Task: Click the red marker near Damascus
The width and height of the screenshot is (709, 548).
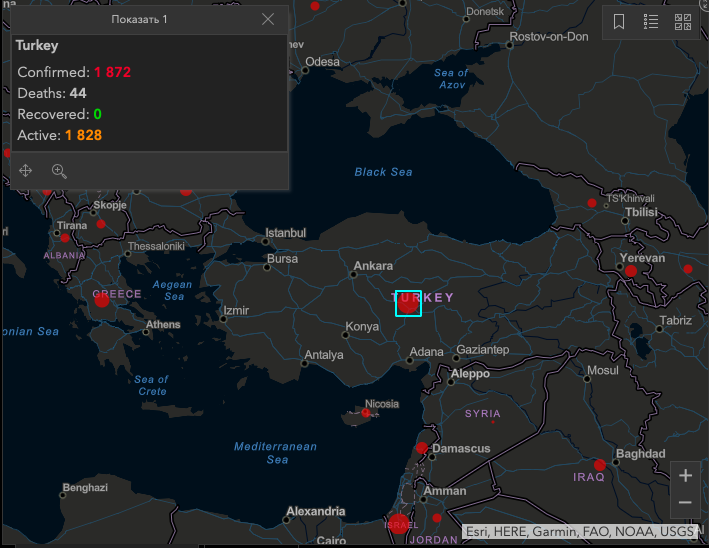Action: click(x=422, y=448)
